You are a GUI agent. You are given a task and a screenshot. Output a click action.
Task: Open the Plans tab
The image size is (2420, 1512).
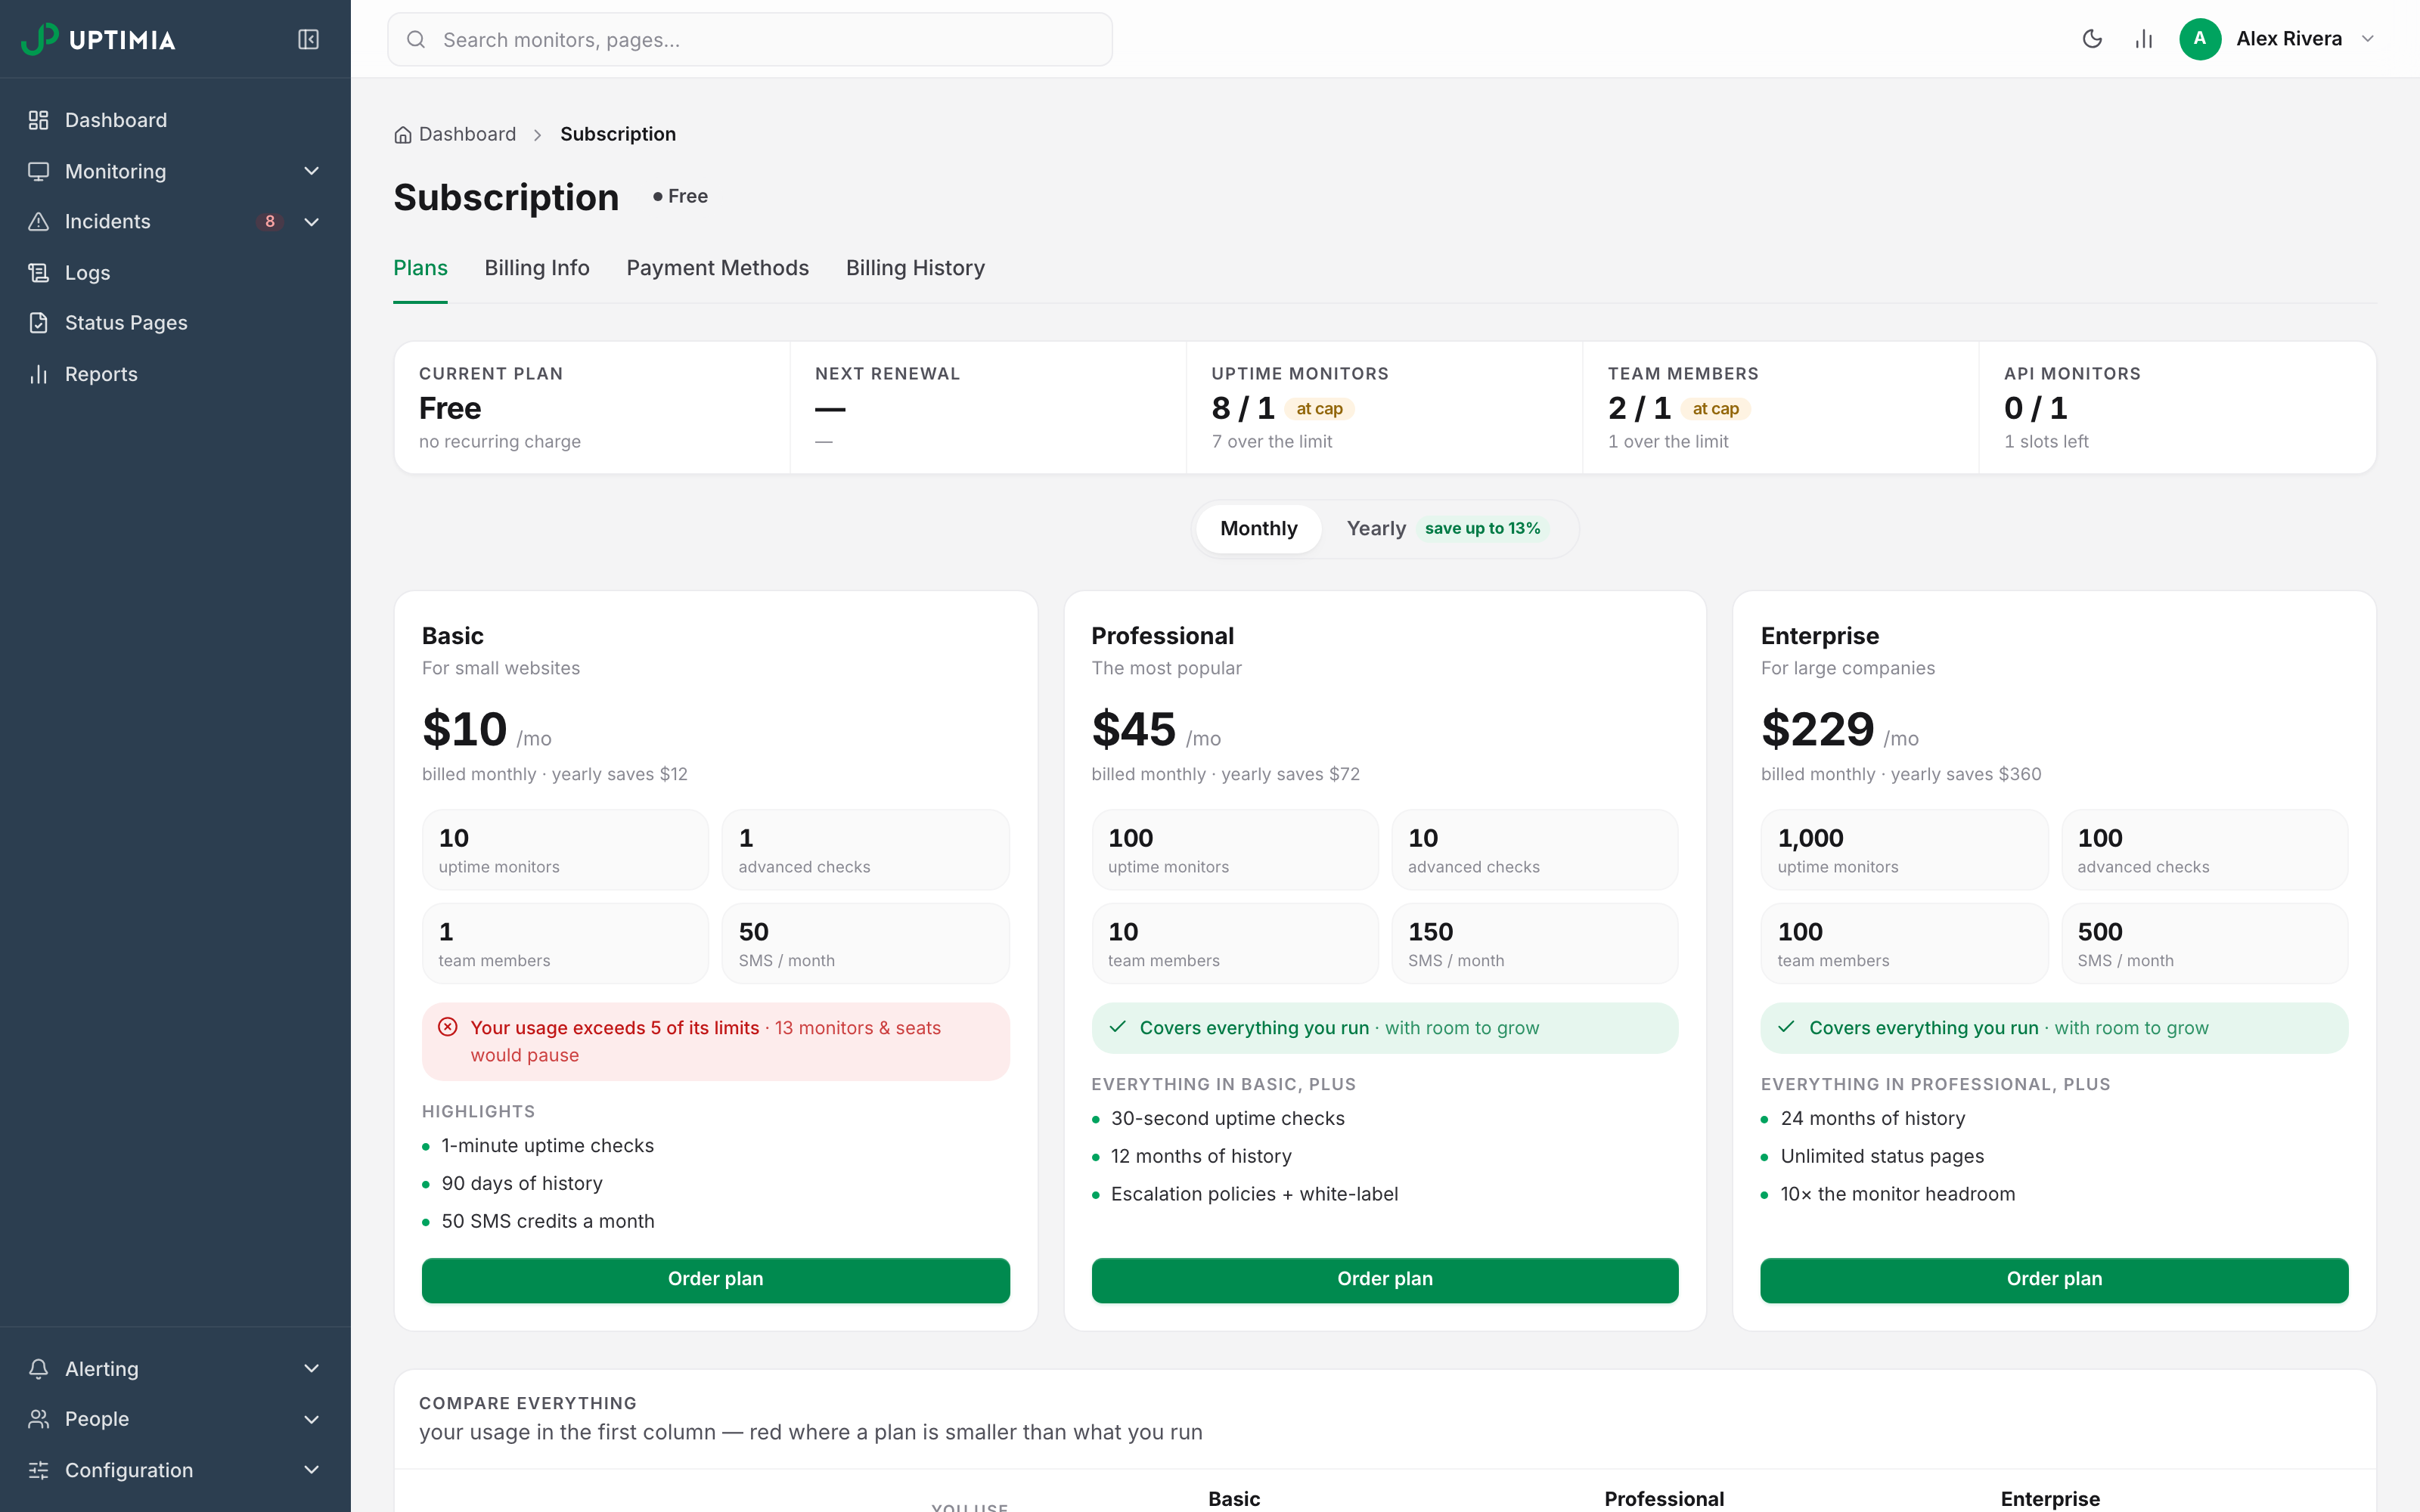click(x=420, y=268)
